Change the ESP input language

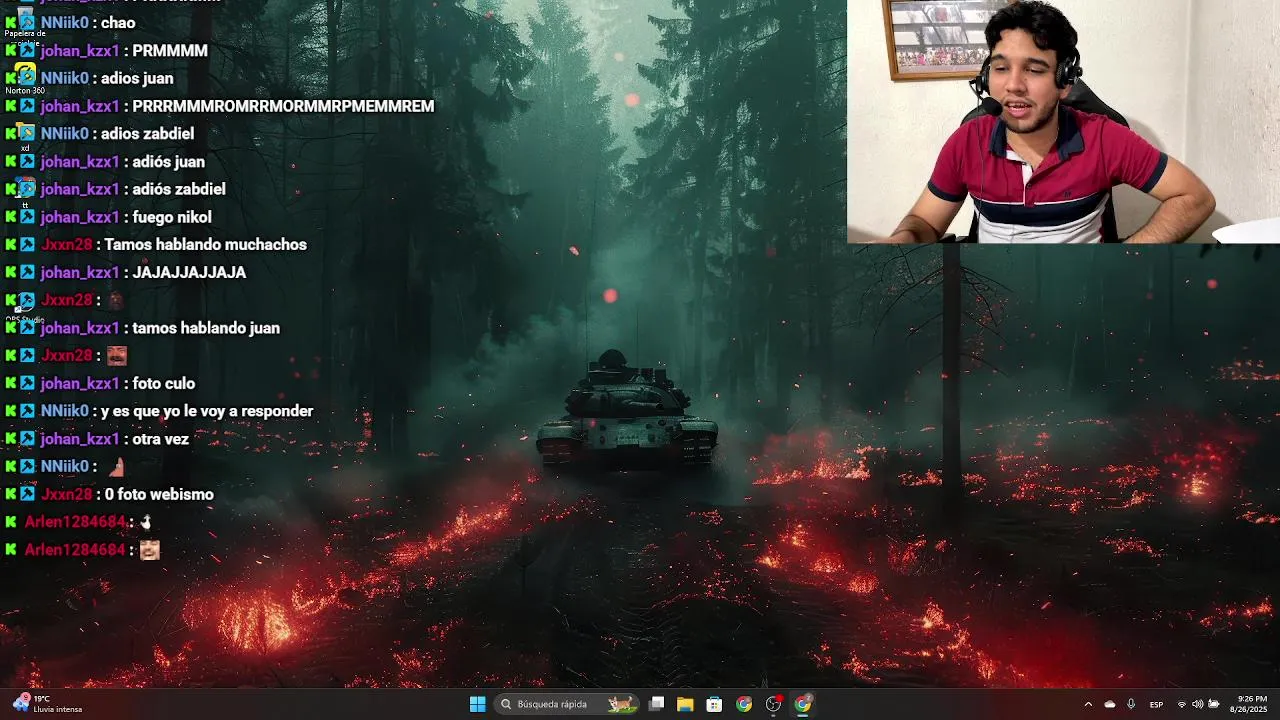(1156, 704)
